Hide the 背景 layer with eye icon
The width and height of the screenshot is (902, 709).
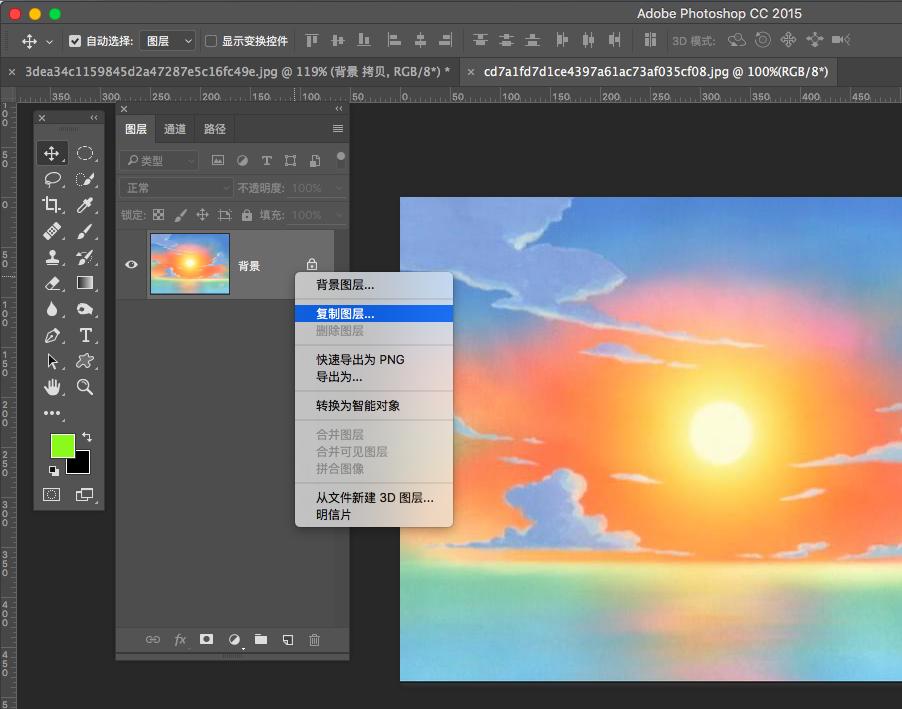pos(131,265)
